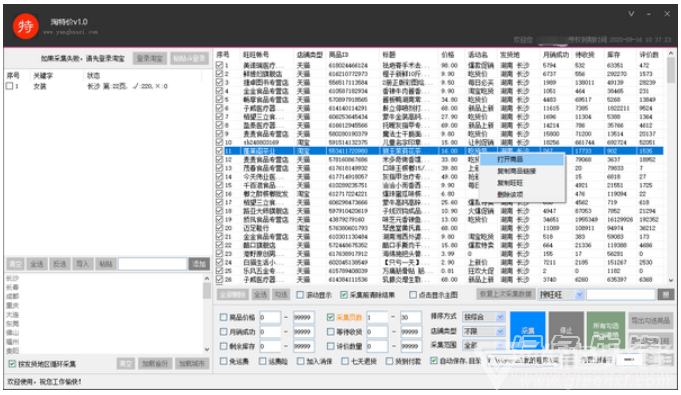Enable the 点击显示主图 checkbox
Image resolution: width=681 pixels, height=395 pixels.
tap(413, 295)
